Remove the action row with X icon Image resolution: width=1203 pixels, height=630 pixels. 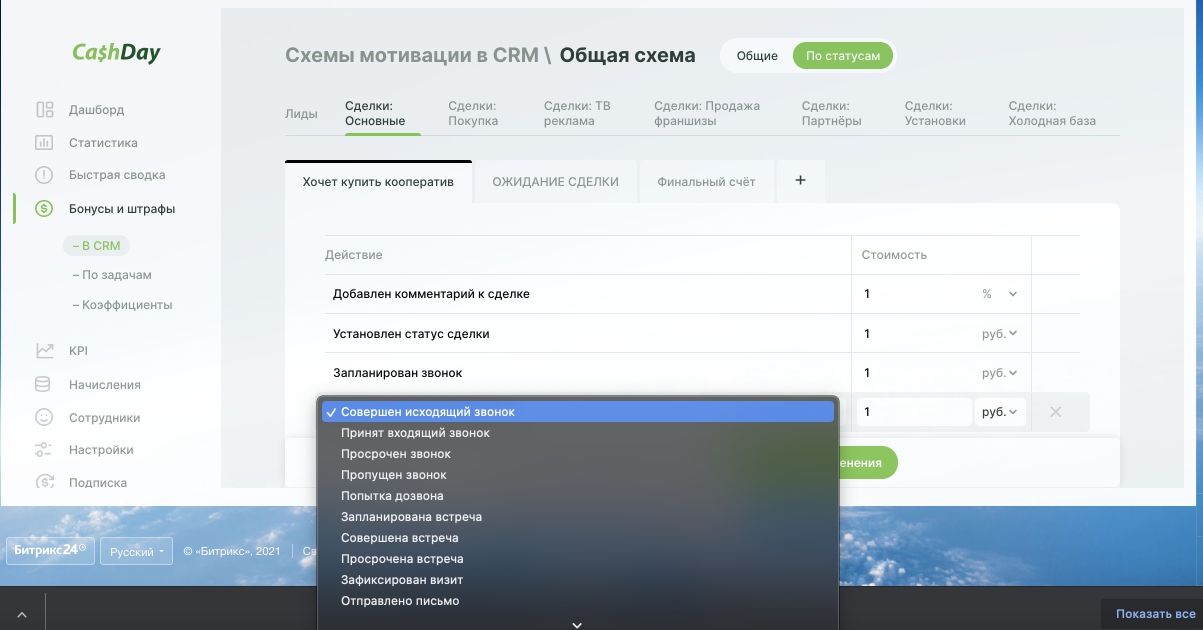pyautogui.click(x=1055, y=412)
